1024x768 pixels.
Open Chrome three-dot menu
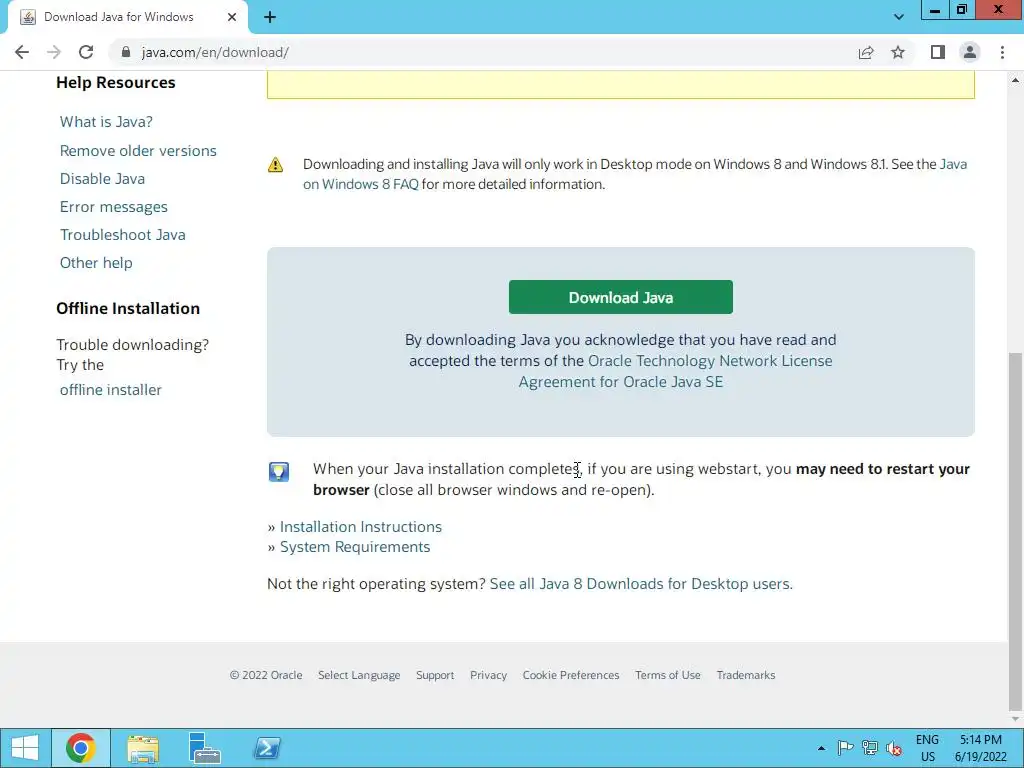tap(1002, 52)
